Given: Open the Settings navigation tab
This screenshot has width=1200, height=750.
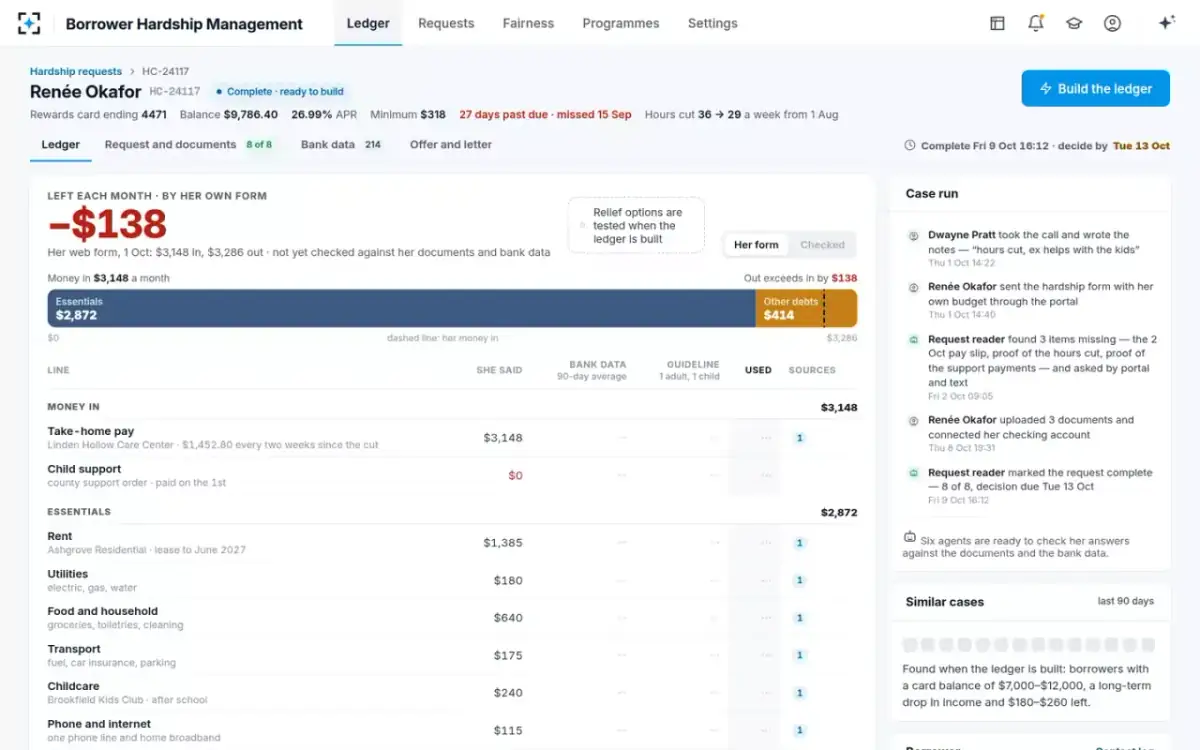Looking at the screenshot, I should (x=713, y=23).
